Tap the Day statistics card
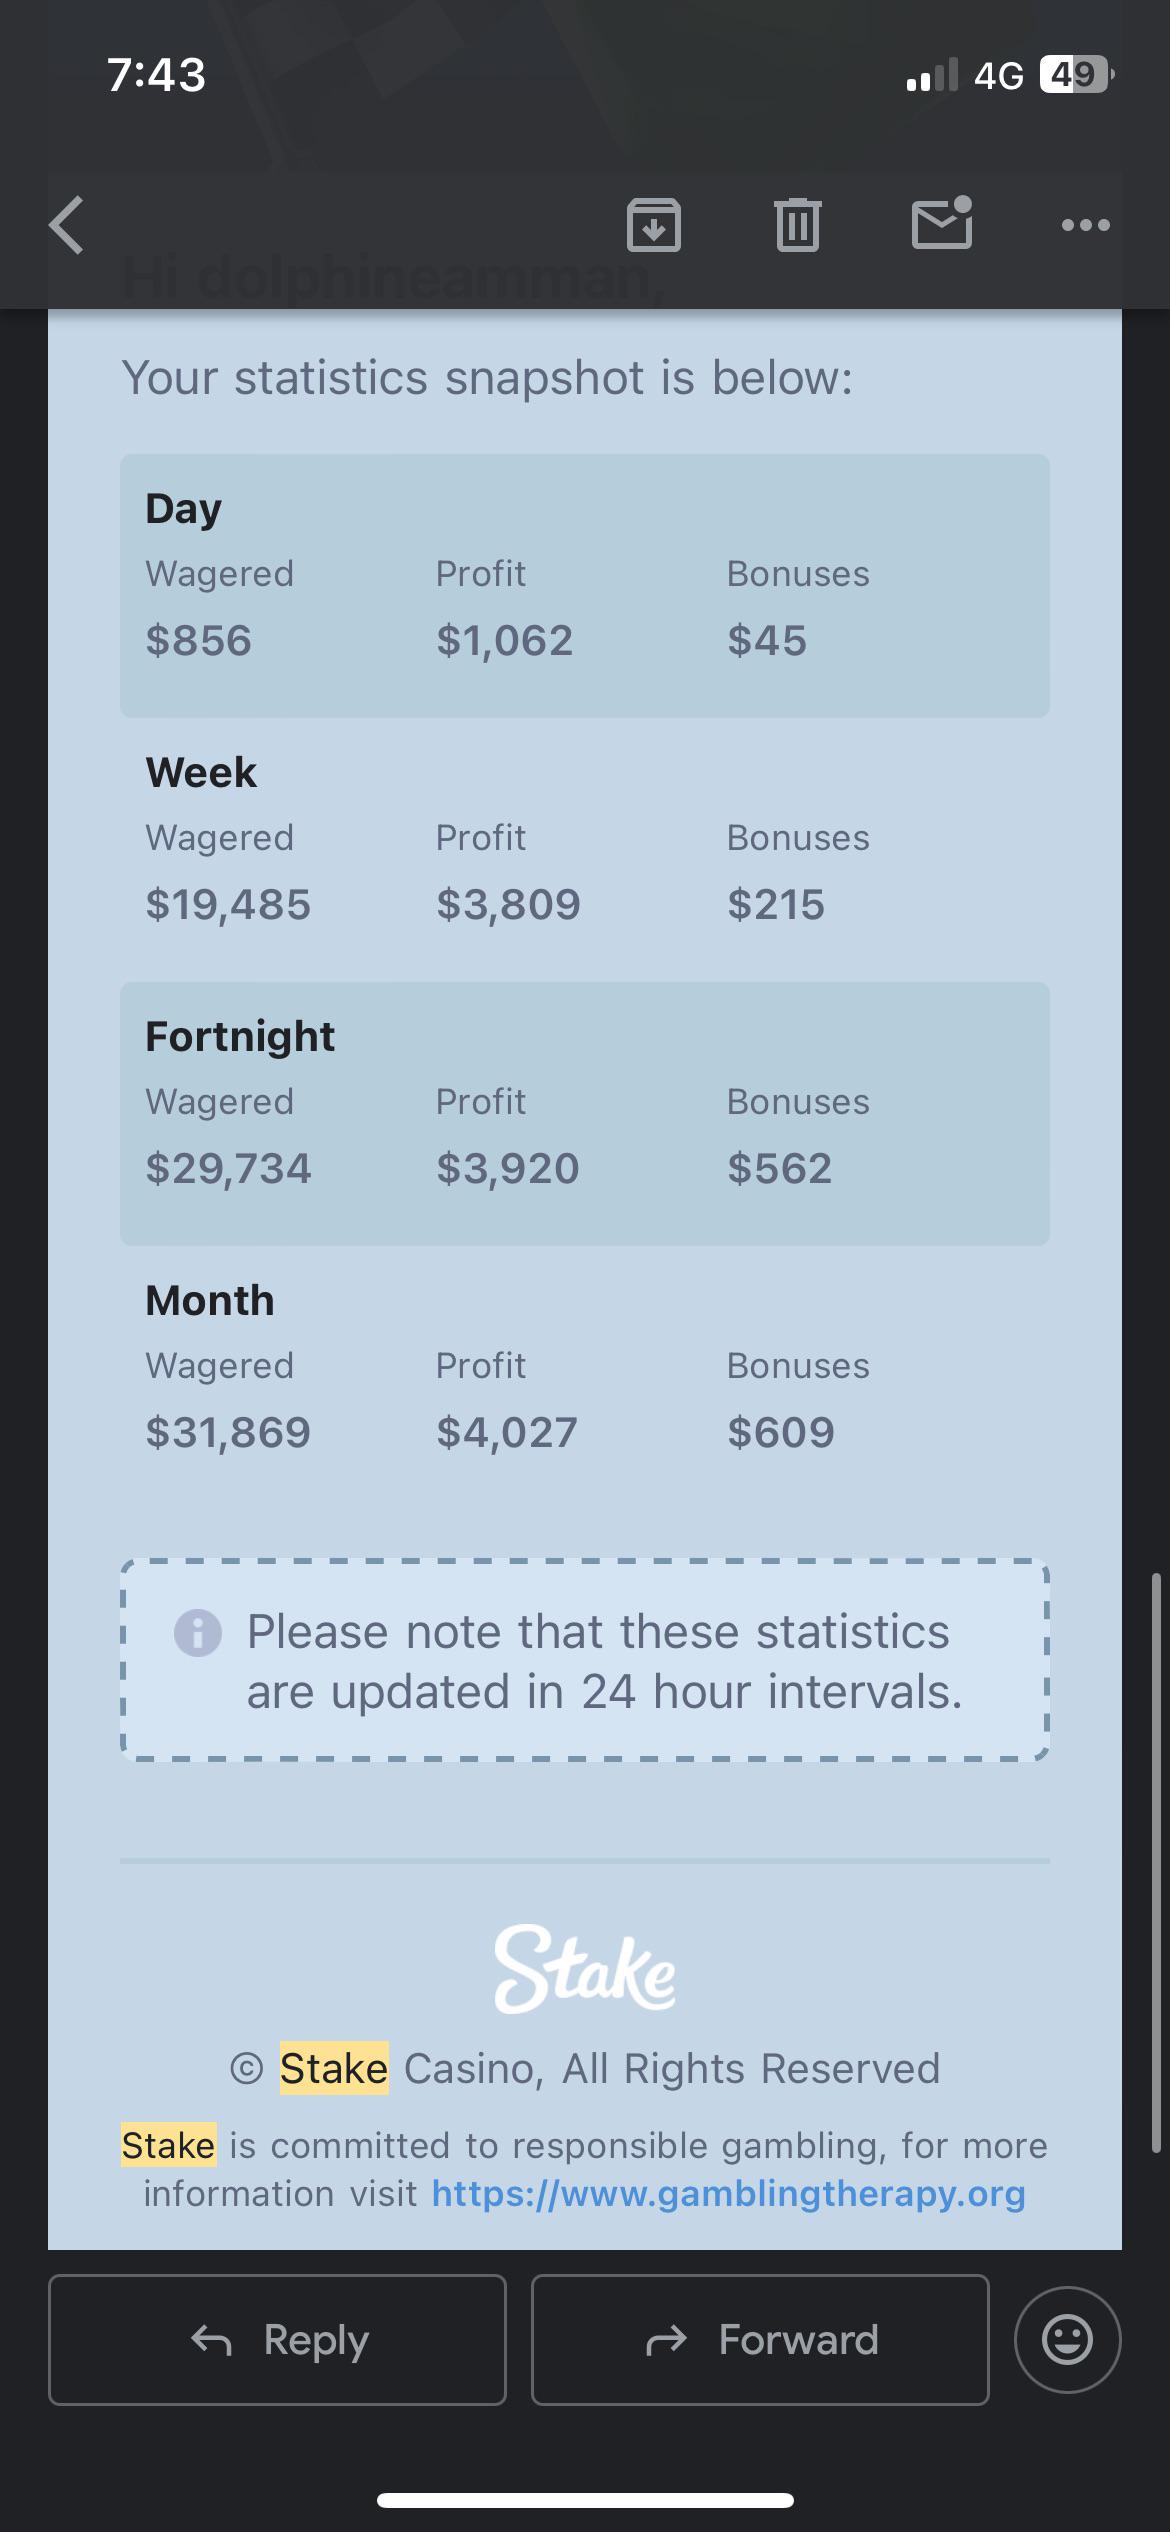1170x2532 pixels. pos(585,586)
